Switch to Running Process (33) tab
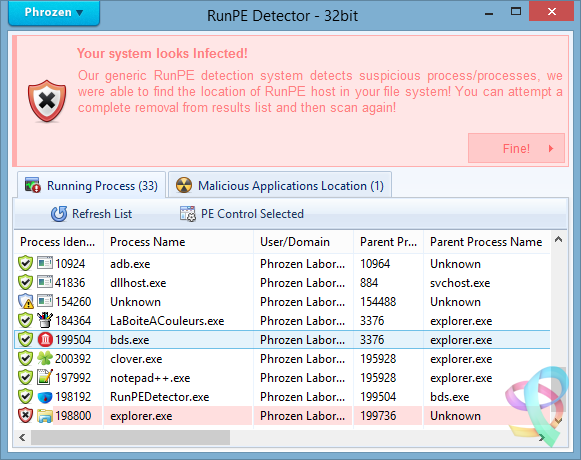 pyautogui.click(x=91, y=185)
